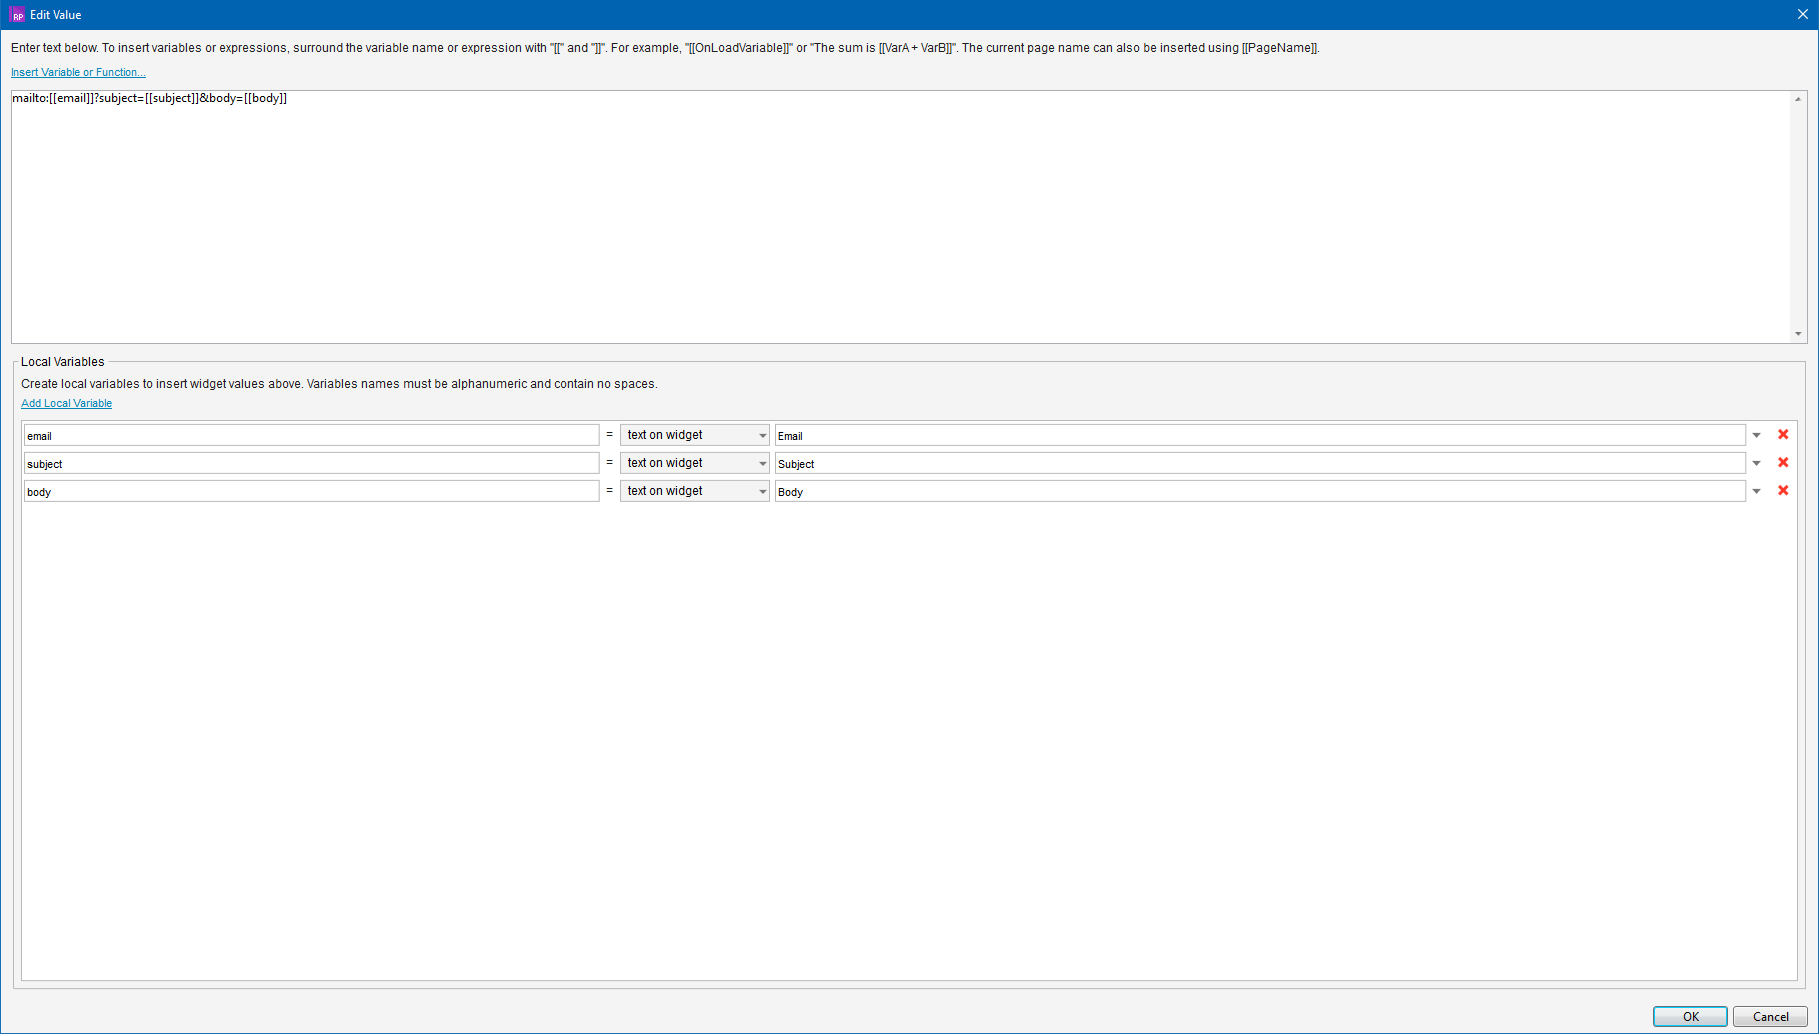Click the Add Local Variable link
1819x1034 pixels.
(66, 403)
